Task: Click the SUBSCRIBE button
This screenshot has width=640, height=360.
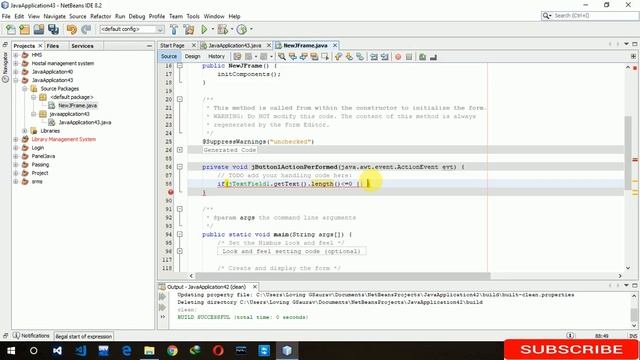Action: coord(571,350)
